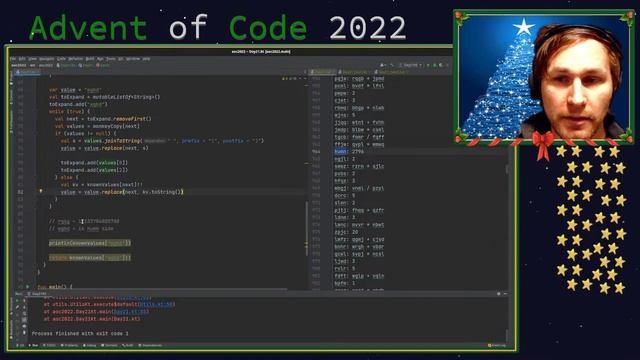Image resolution: width=640 pixels, height=360 pixels.
Task: Open the File menu
Action: coord(13,59)
